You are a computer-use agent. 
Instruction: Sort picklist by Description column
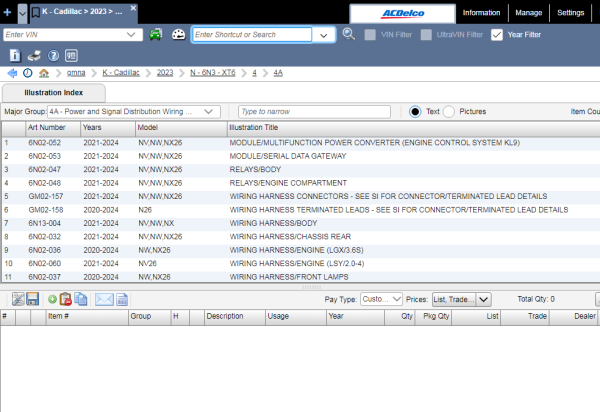235,316
